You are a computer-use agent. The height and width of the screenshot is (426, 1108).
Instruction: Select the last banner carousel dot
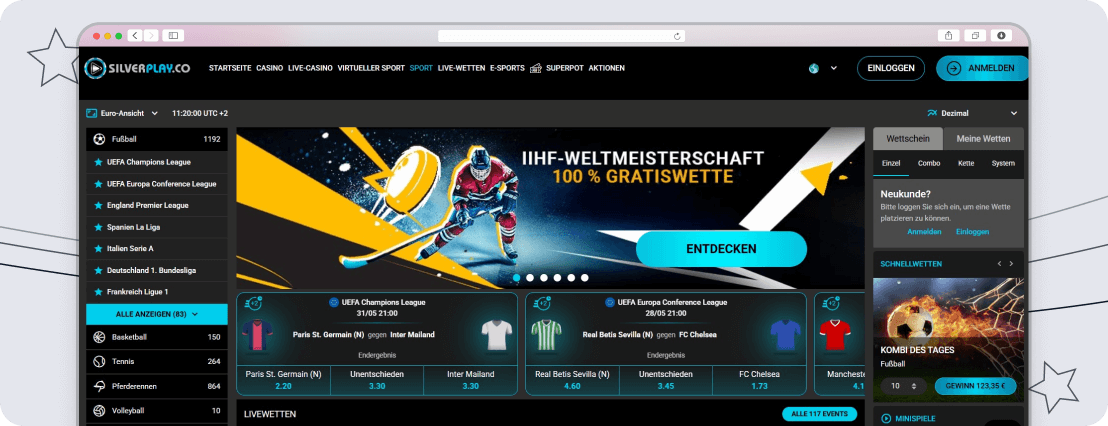[584, 278]
